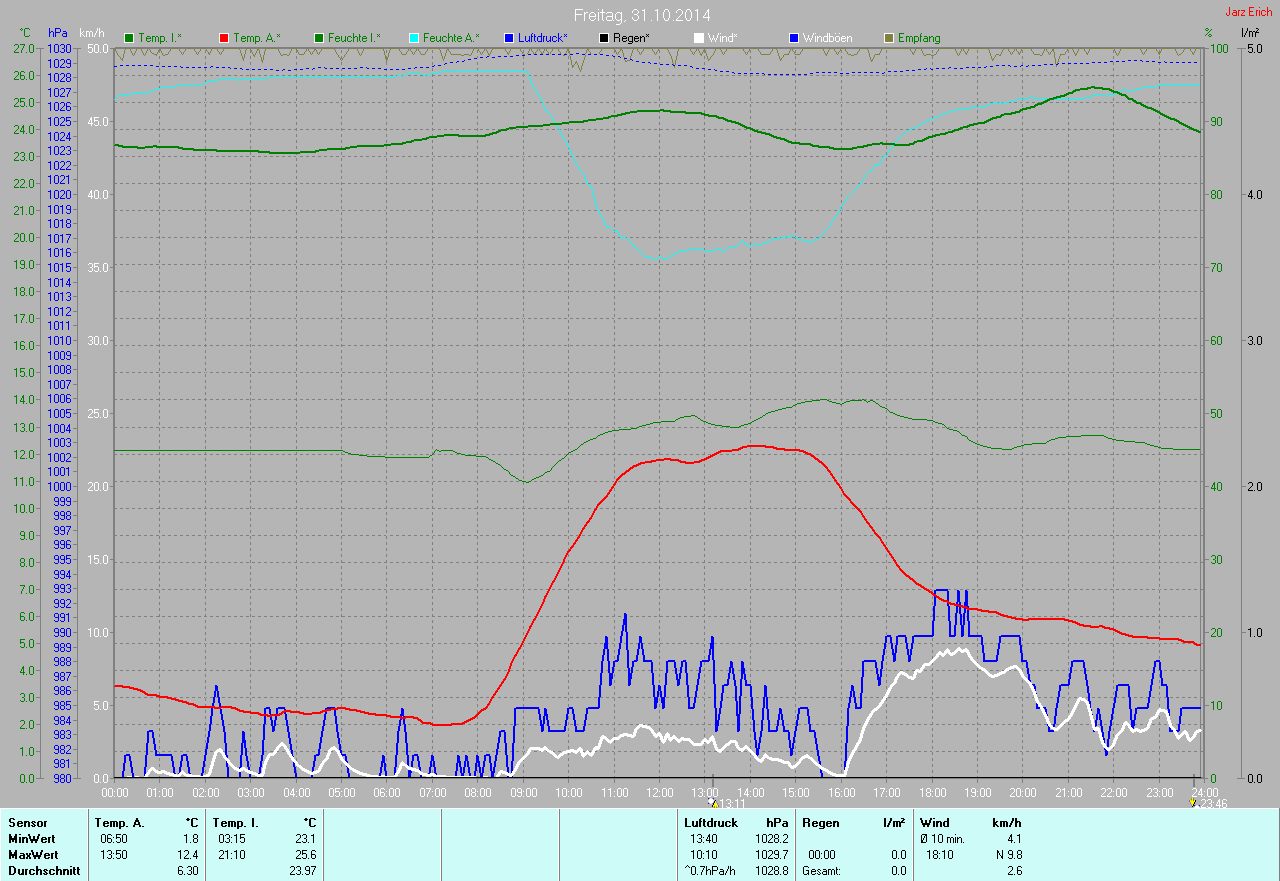Click the blue Luftdruck legend square

510,38
